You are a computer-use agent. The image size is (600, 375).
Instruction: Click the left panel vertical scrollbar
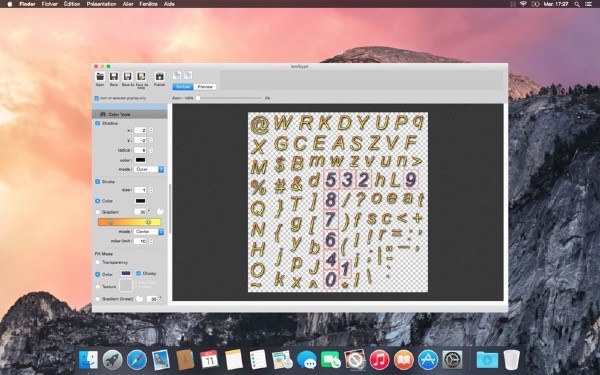[x=170, y=209]
